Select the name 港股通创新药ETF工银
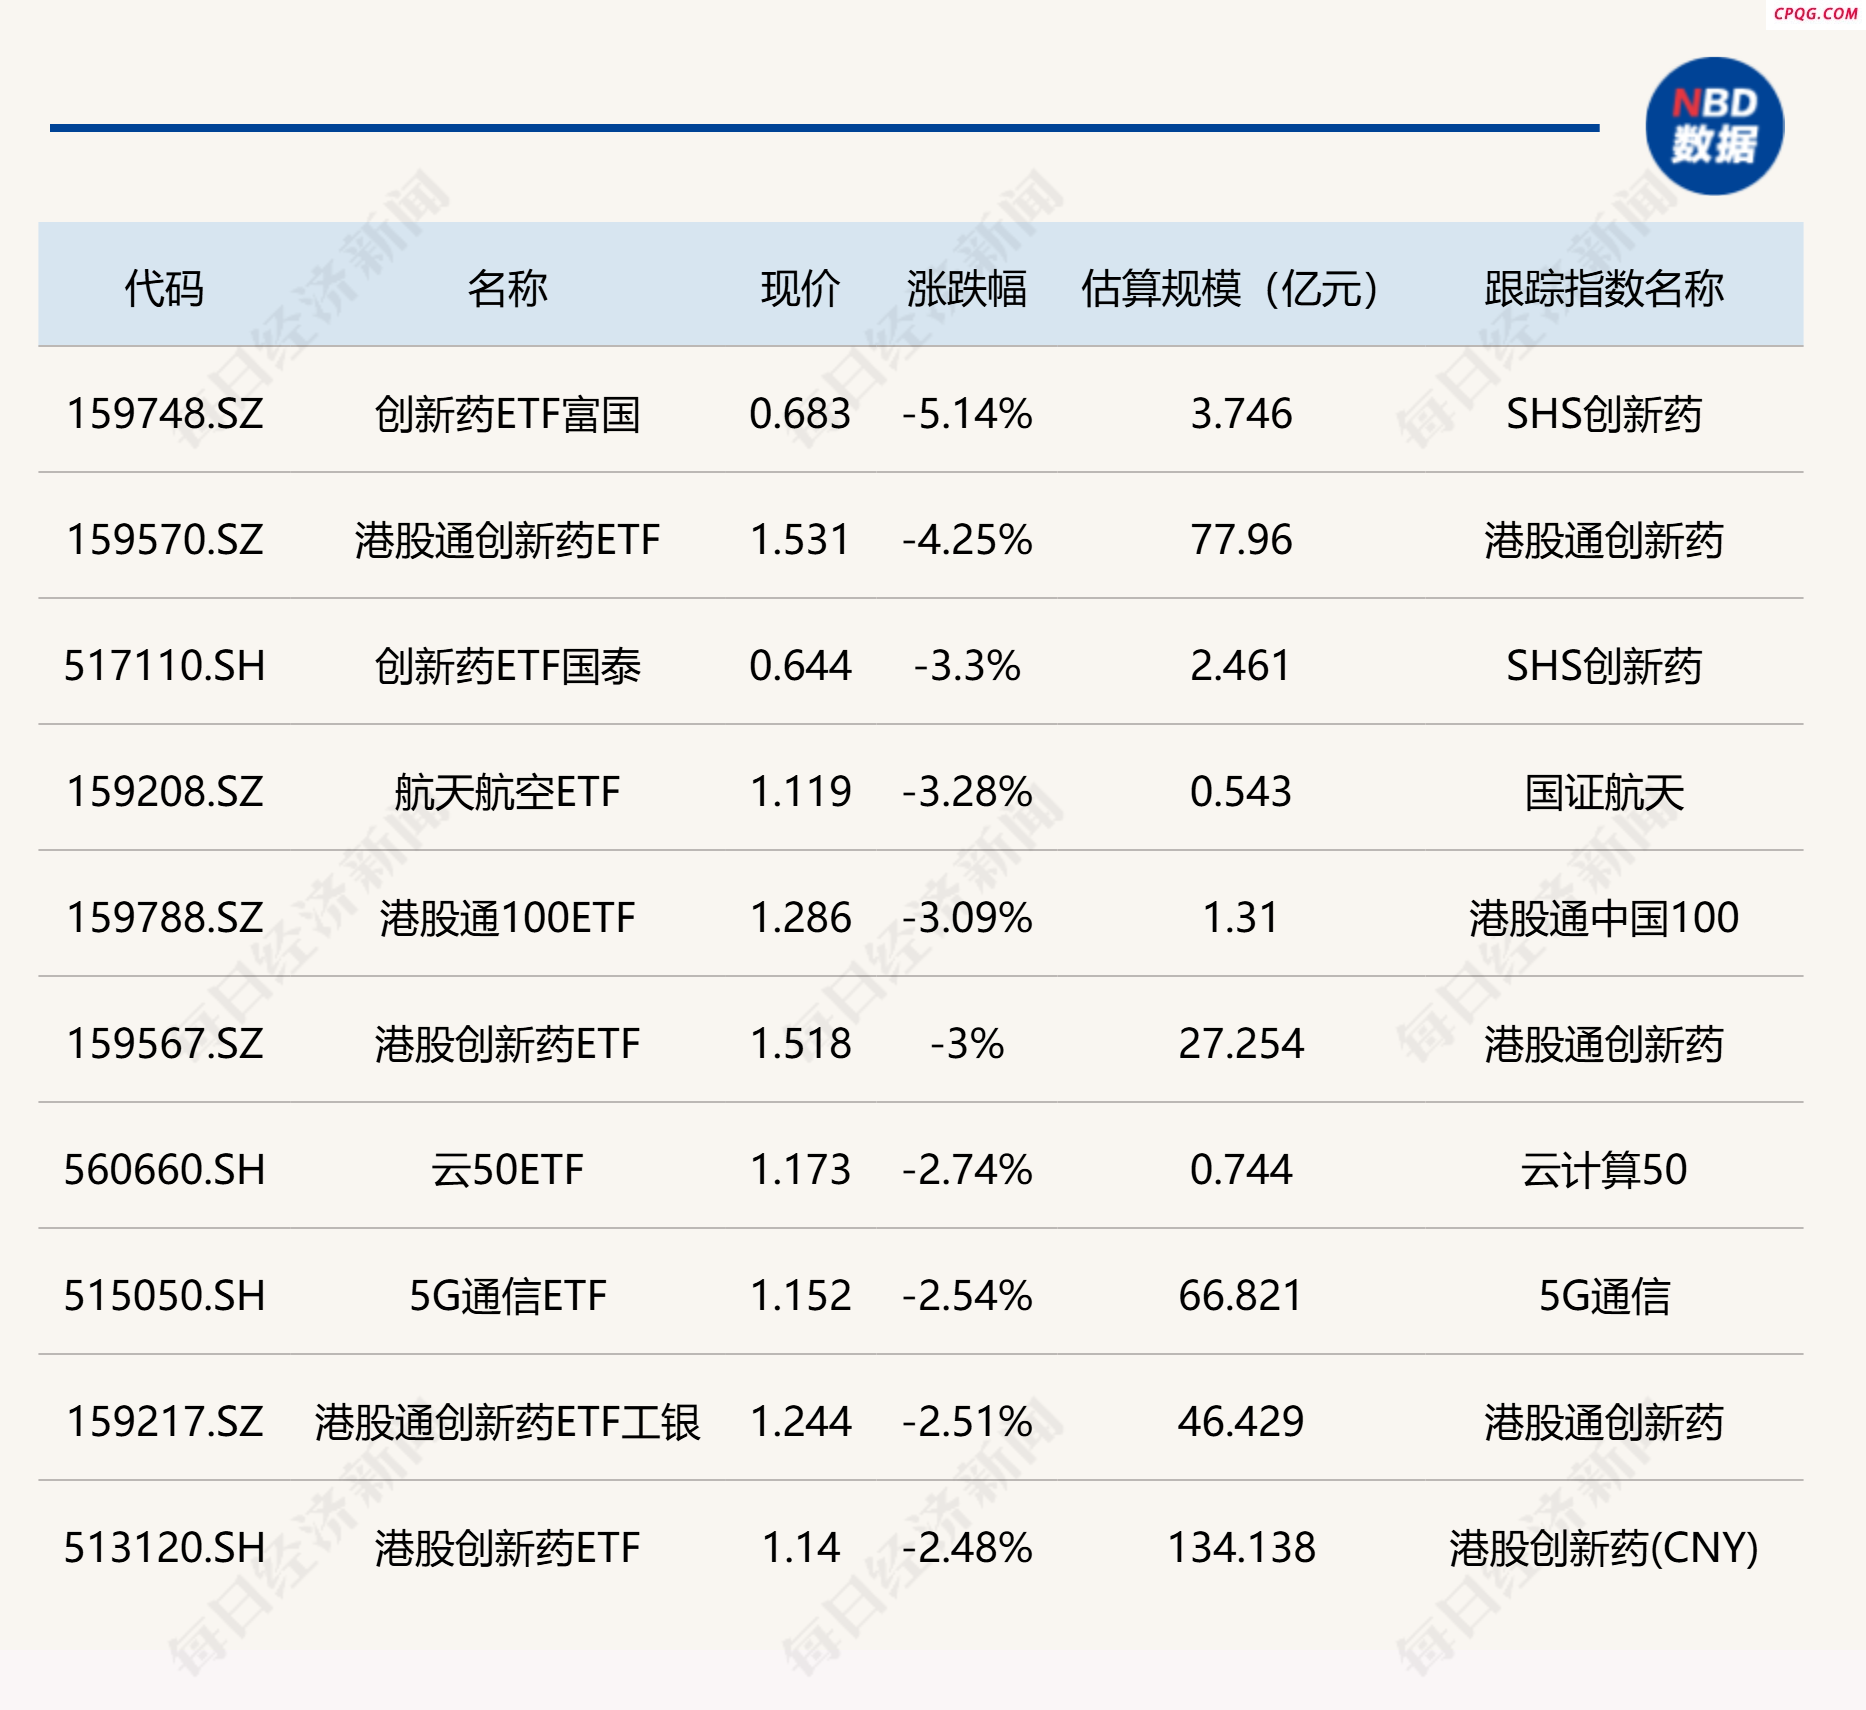Viewport: 1866px width, 1710px height. [507, 1422]
